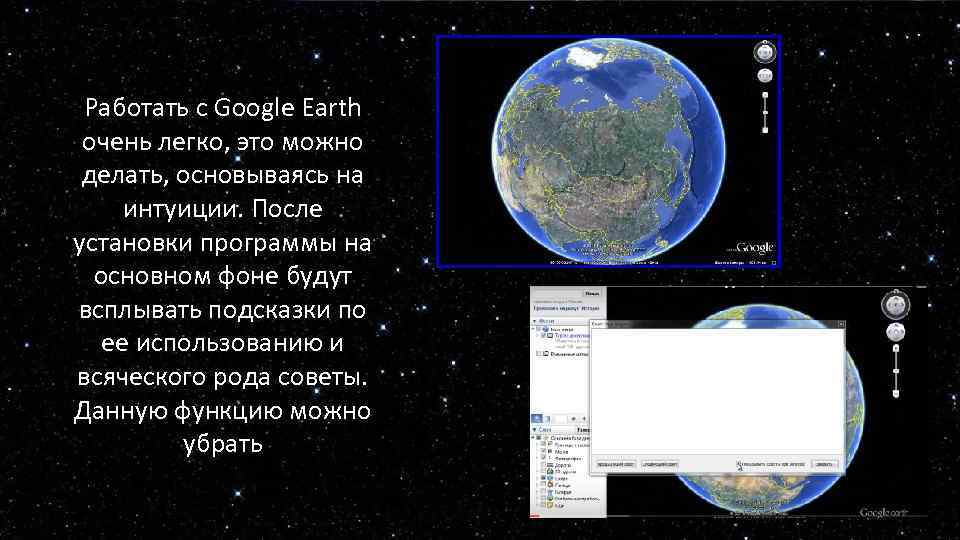Click the zoom-out minus in blue-framed Earth view
Viewport: 960px width, 540px height.
tap(765, 130)
